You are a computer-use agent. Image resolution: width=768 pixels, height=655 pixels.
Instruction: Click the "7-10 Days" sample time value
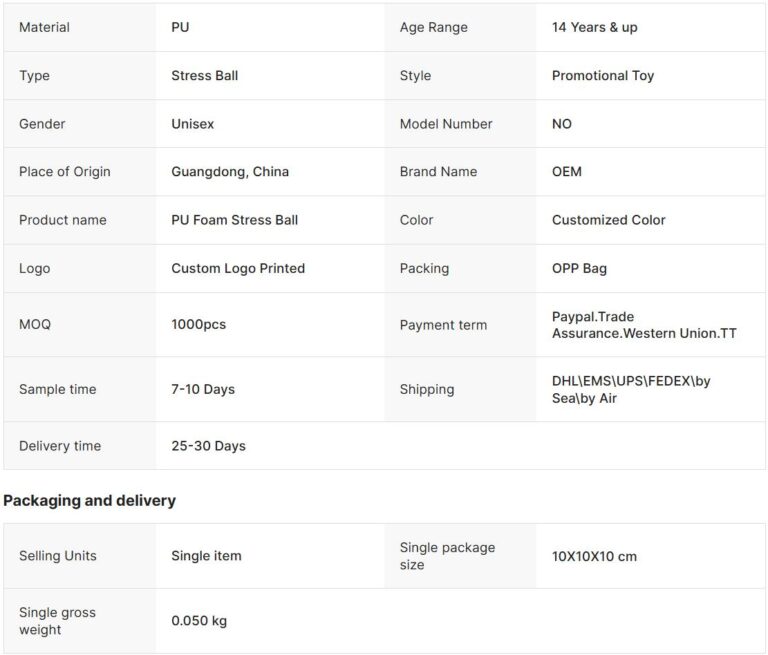(203, 389)
